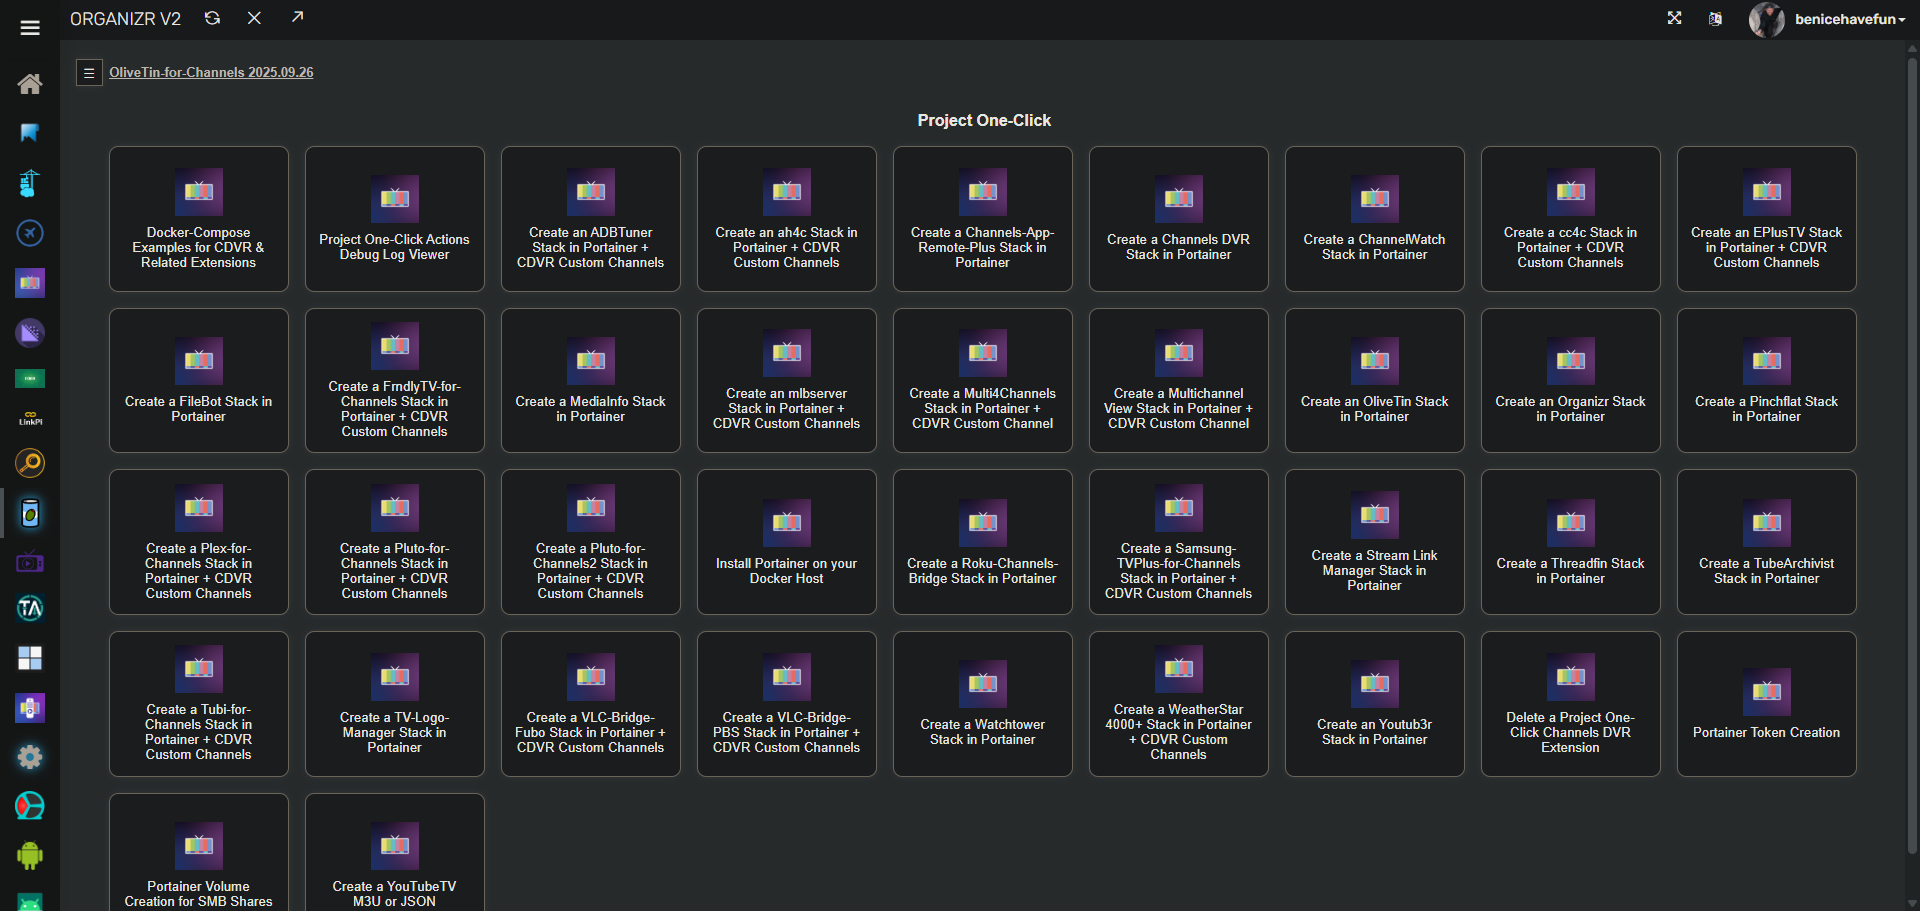Toggle fullscreen mode icon
Image resolution: width=1920 pixels, height=911 pixels.
(x=1674, y=18)
